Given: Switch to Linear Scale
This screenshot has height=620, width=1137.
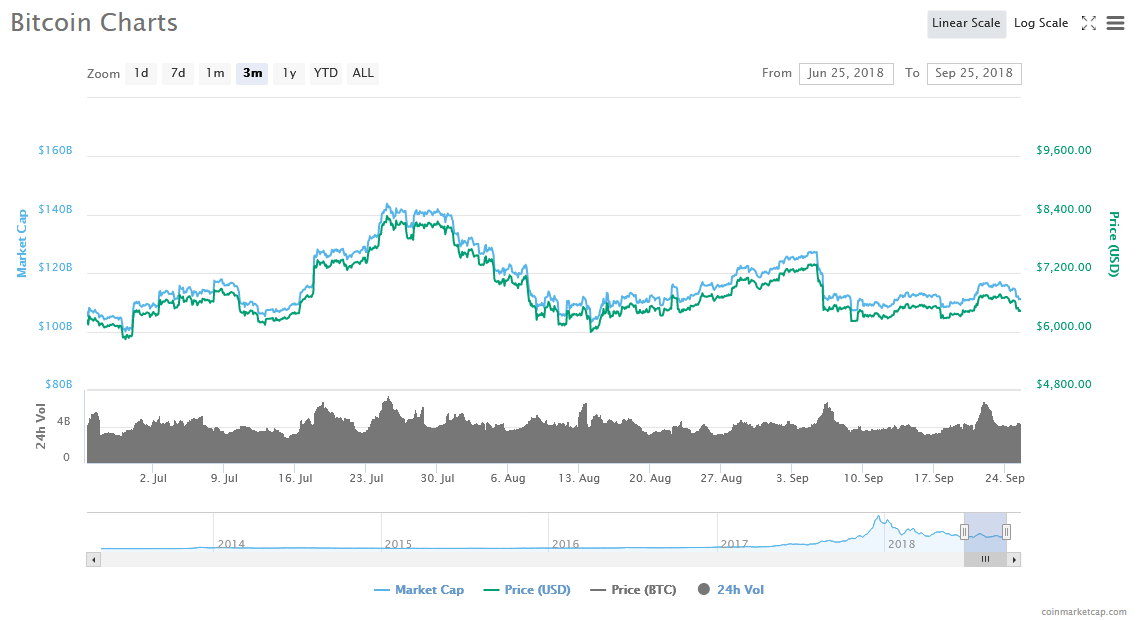Looking at the screenshot, I should point(966,23).
